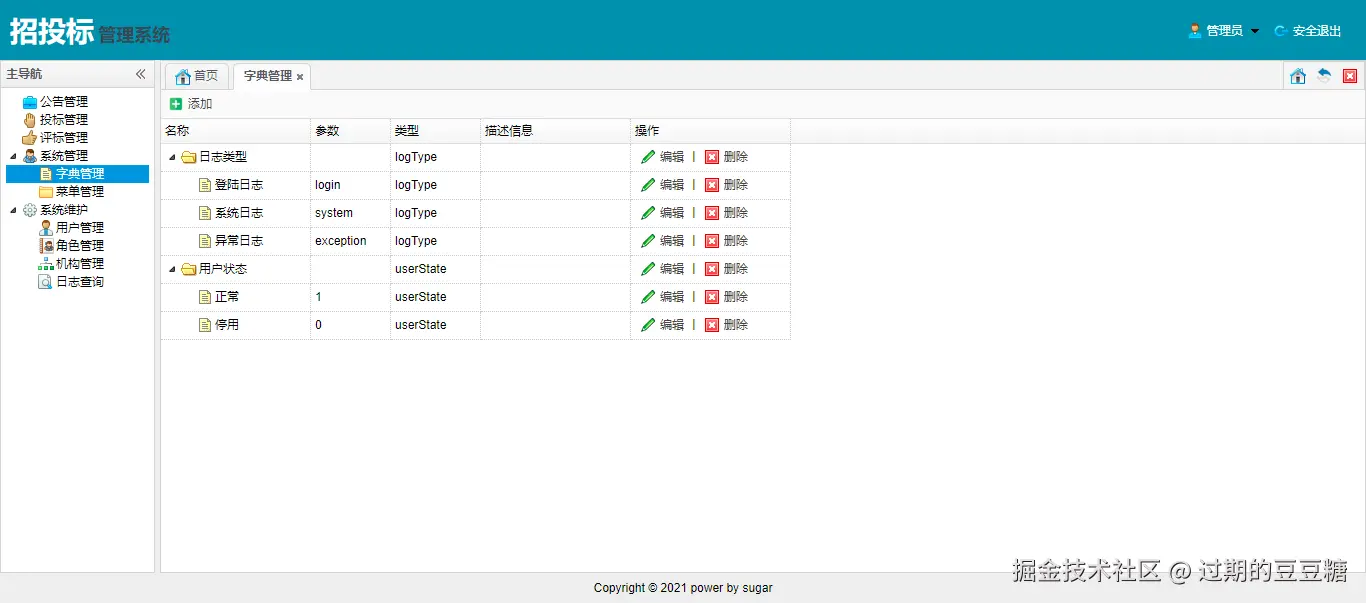Click edit pencil icon for 登陆日志 row

(648, 185)
